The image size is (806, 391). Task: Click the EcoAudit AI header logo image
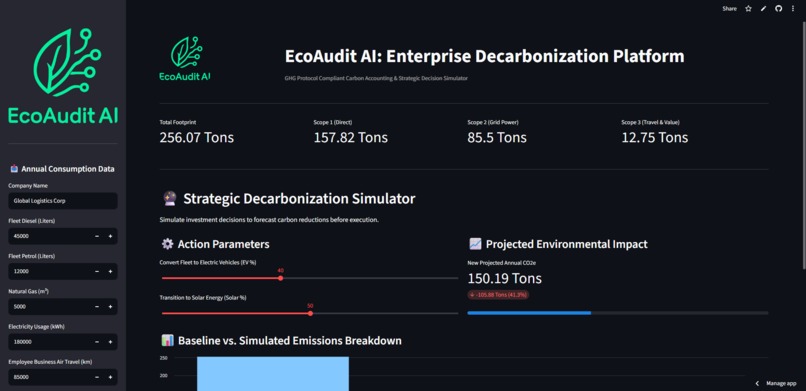point(185,59)
